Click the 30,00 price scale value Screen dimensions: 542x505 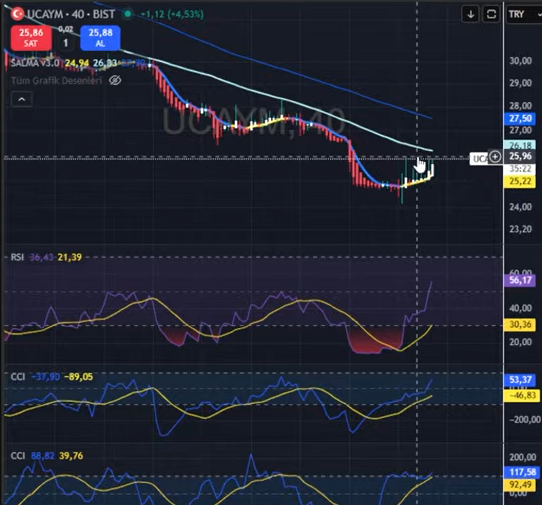coord(521,61)
